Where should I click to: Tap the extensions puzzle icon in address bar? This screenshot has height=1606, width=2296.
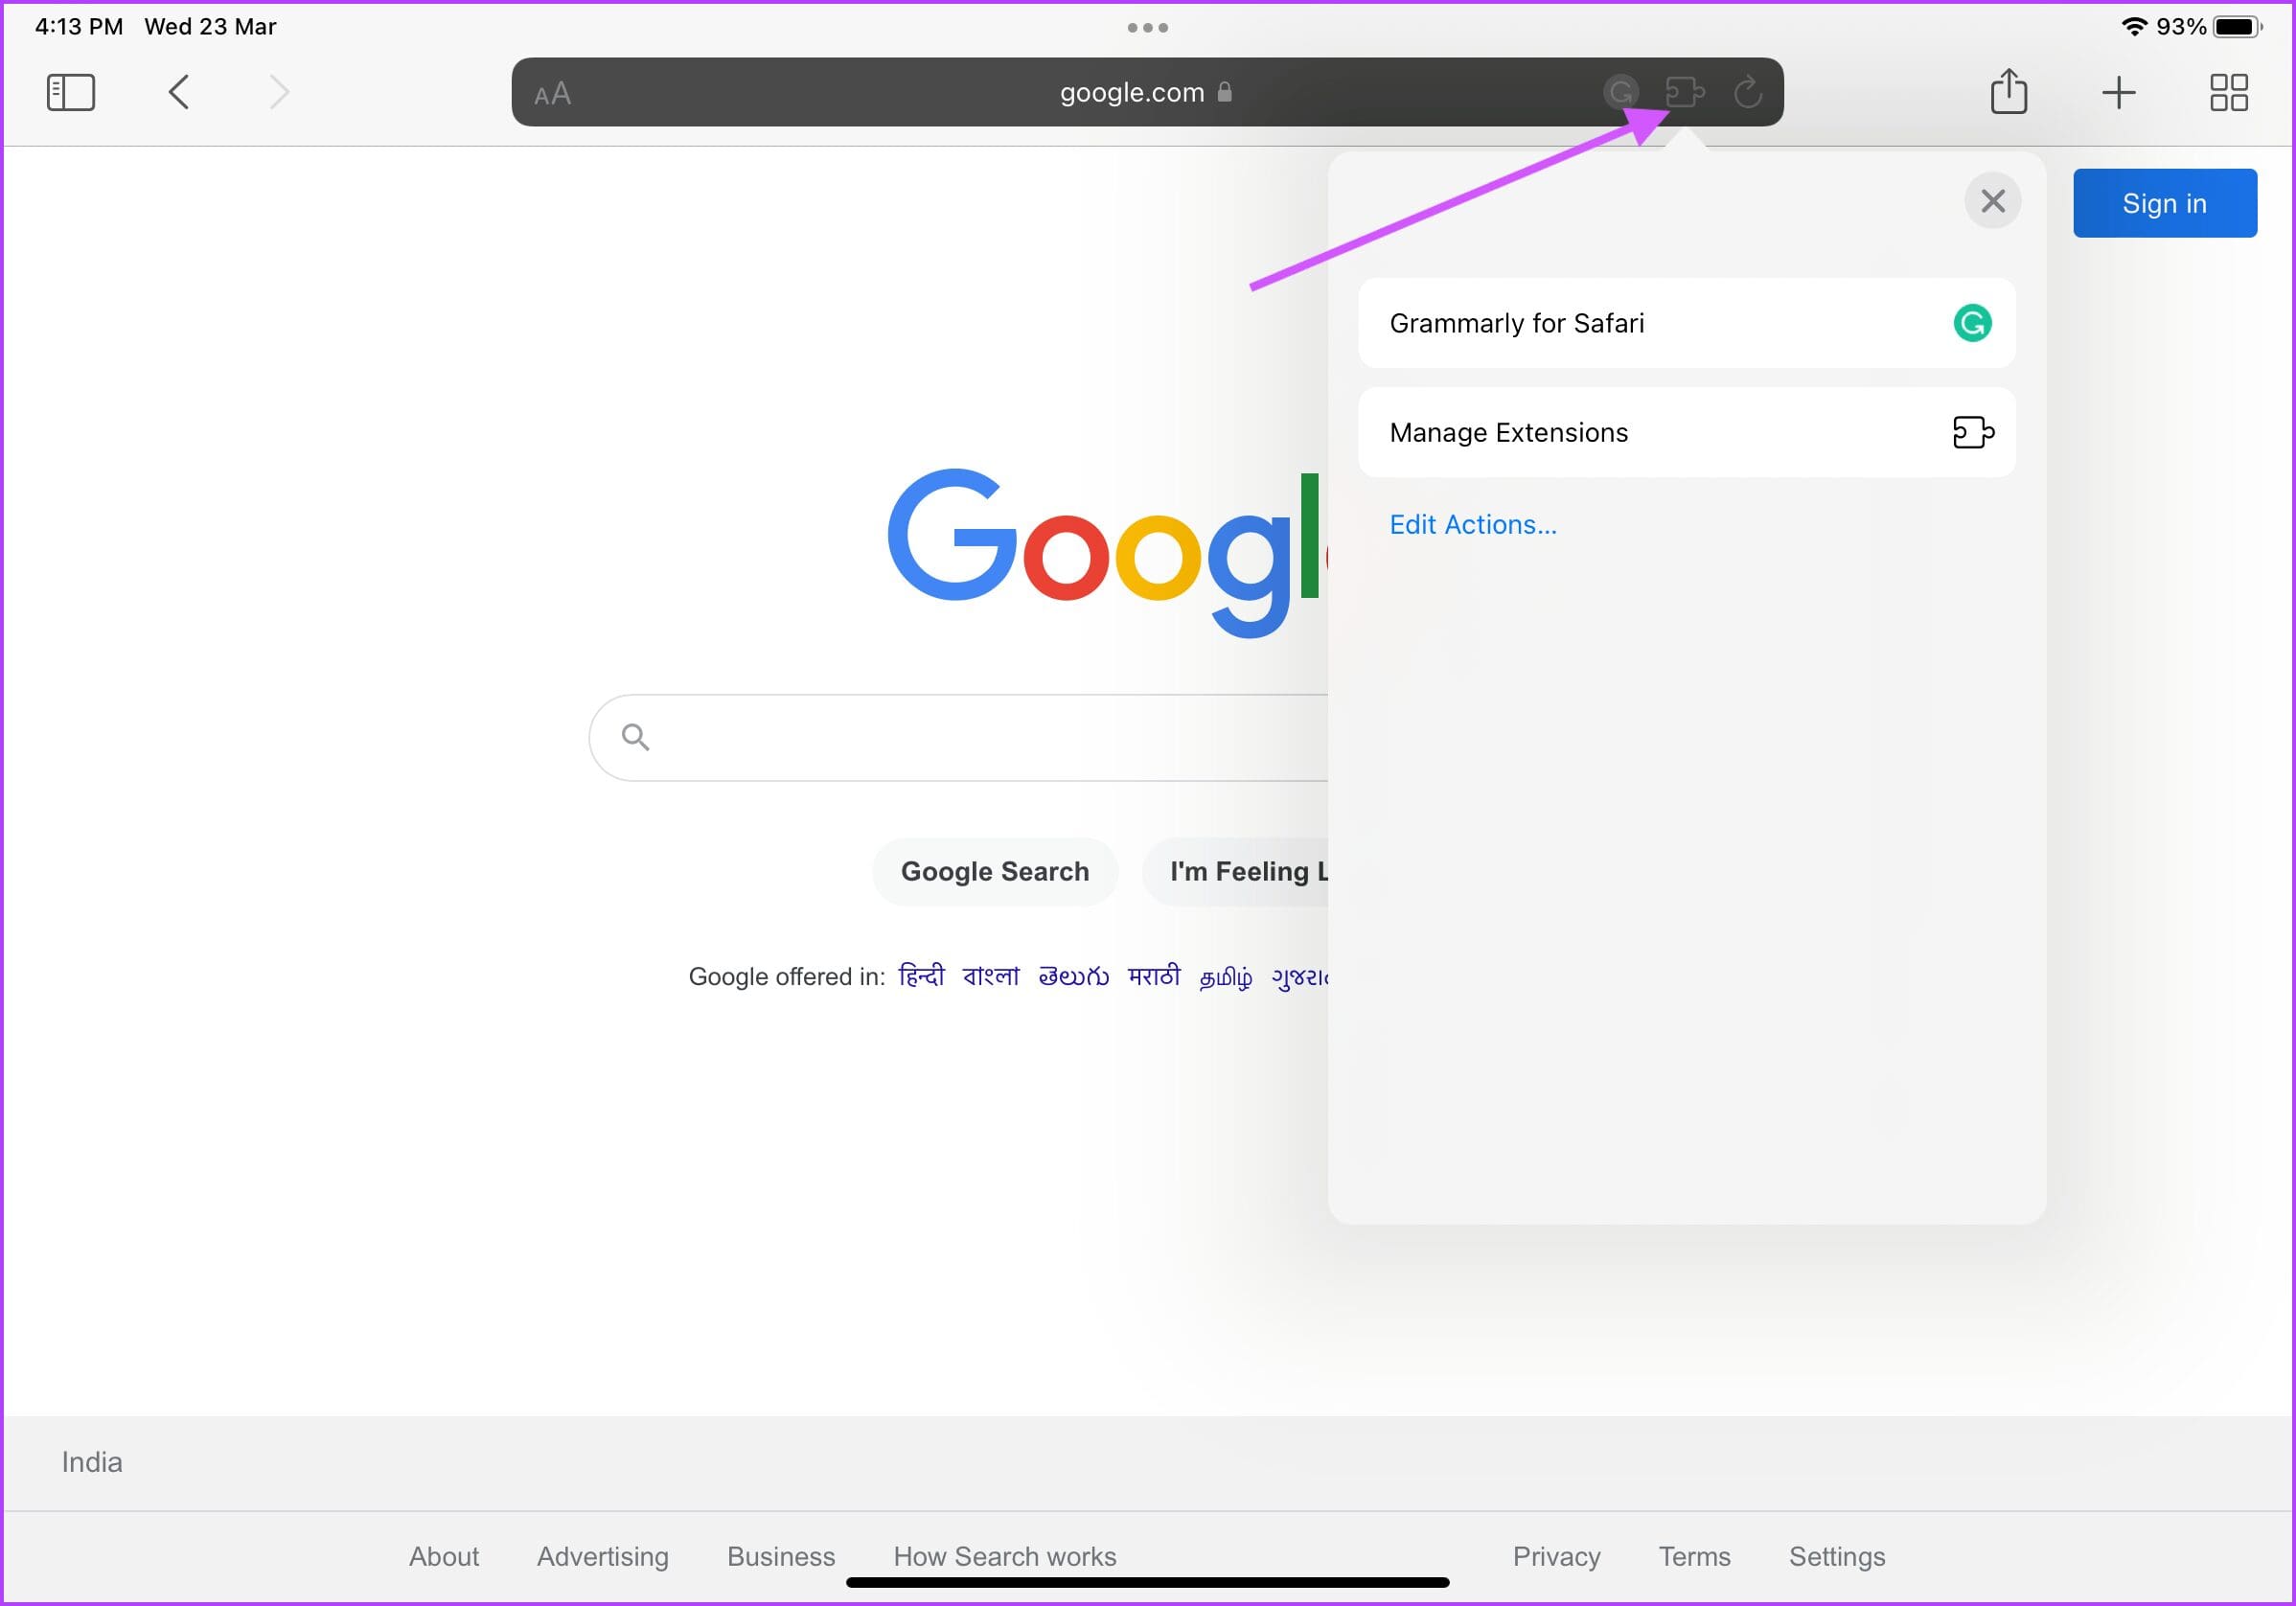pyautogui.click(x=1685, y=92)
